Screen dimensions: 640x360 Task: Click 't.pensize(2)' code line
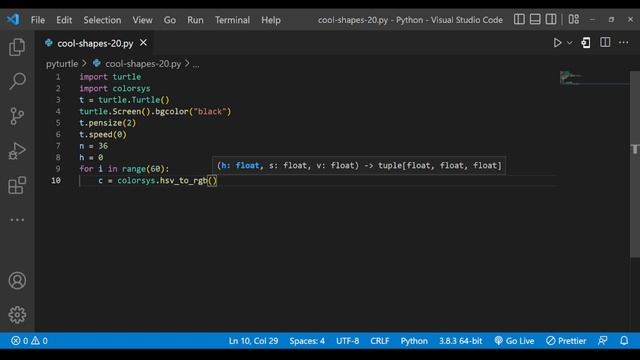(x=107, y=123)
